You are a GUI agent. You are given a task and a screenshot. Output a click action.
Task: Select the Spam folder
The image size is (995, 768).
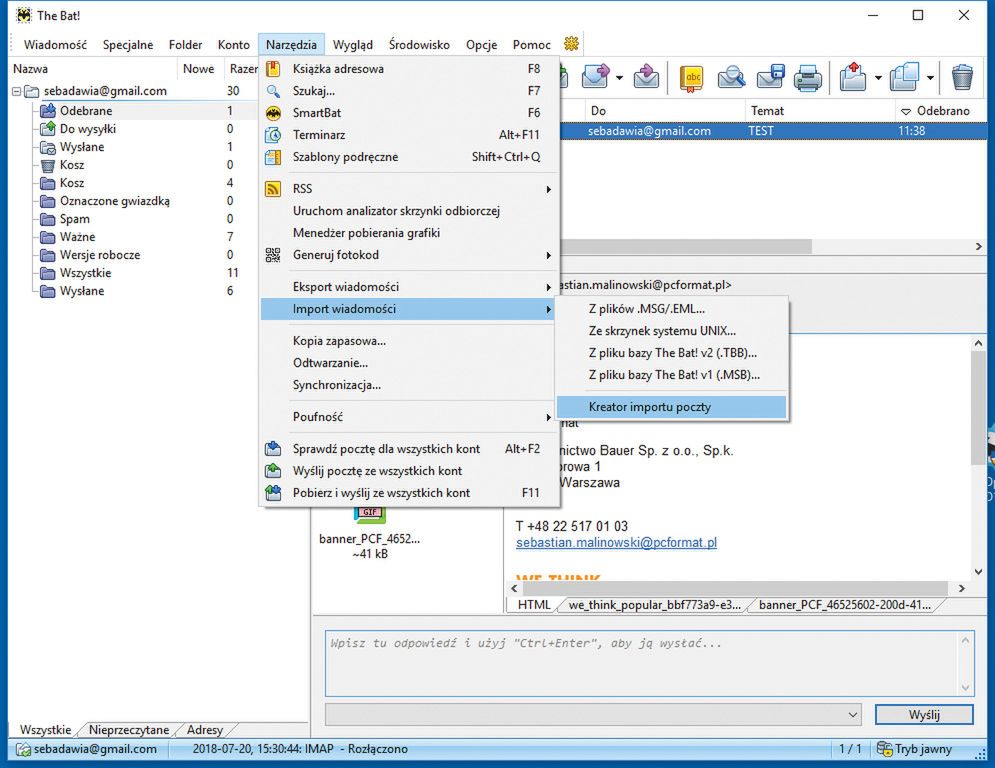click(74, 219)
